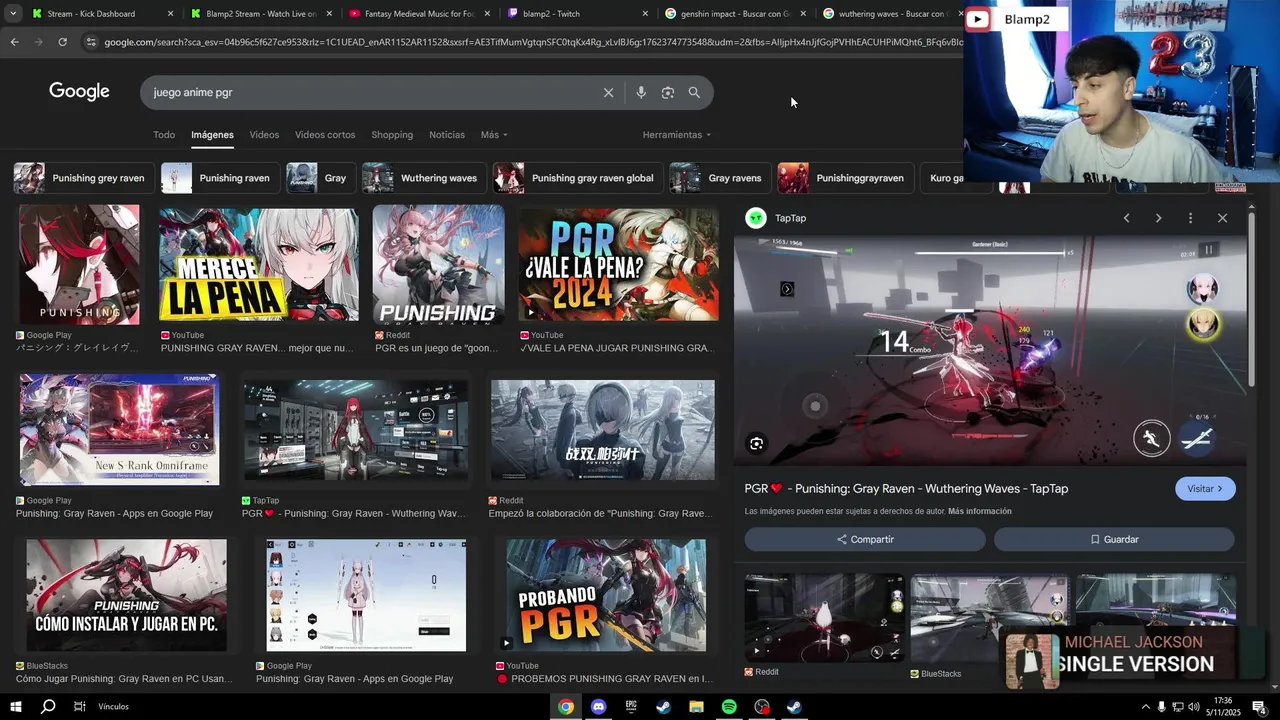Switch to Chrome on the taskbar
1280x720 pixels.
(566, 707)
